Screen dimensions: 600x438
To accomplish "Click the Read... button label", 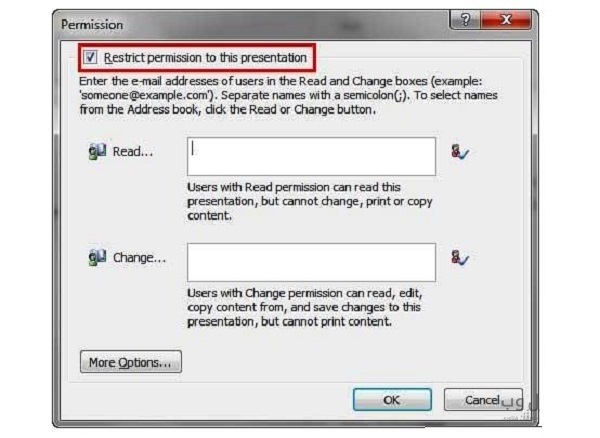I will [x=133, y=151].
